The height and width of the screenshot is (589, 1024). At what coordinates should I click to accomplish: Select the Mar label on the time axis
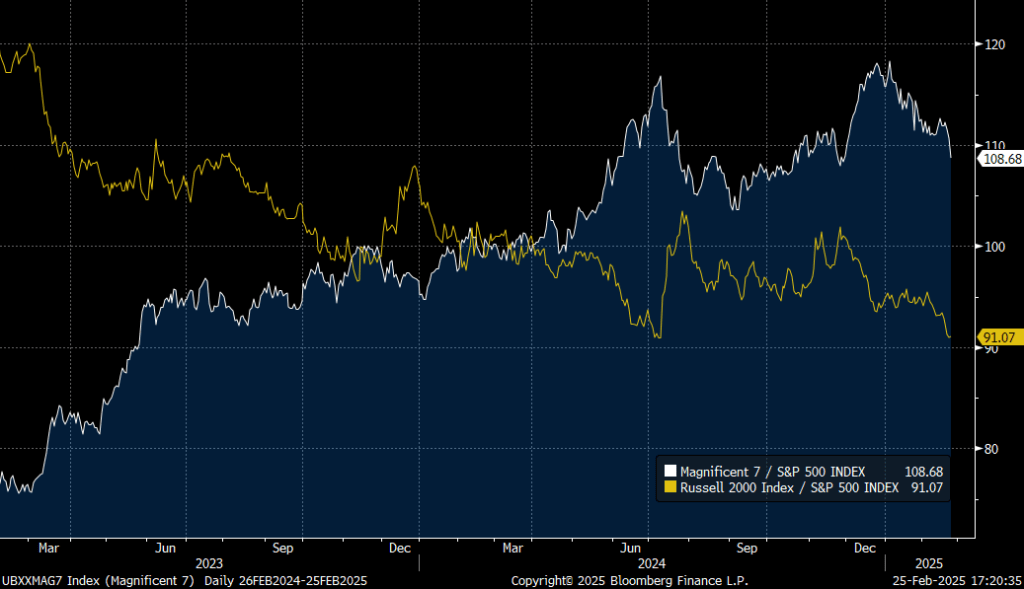tap(48, 548)
